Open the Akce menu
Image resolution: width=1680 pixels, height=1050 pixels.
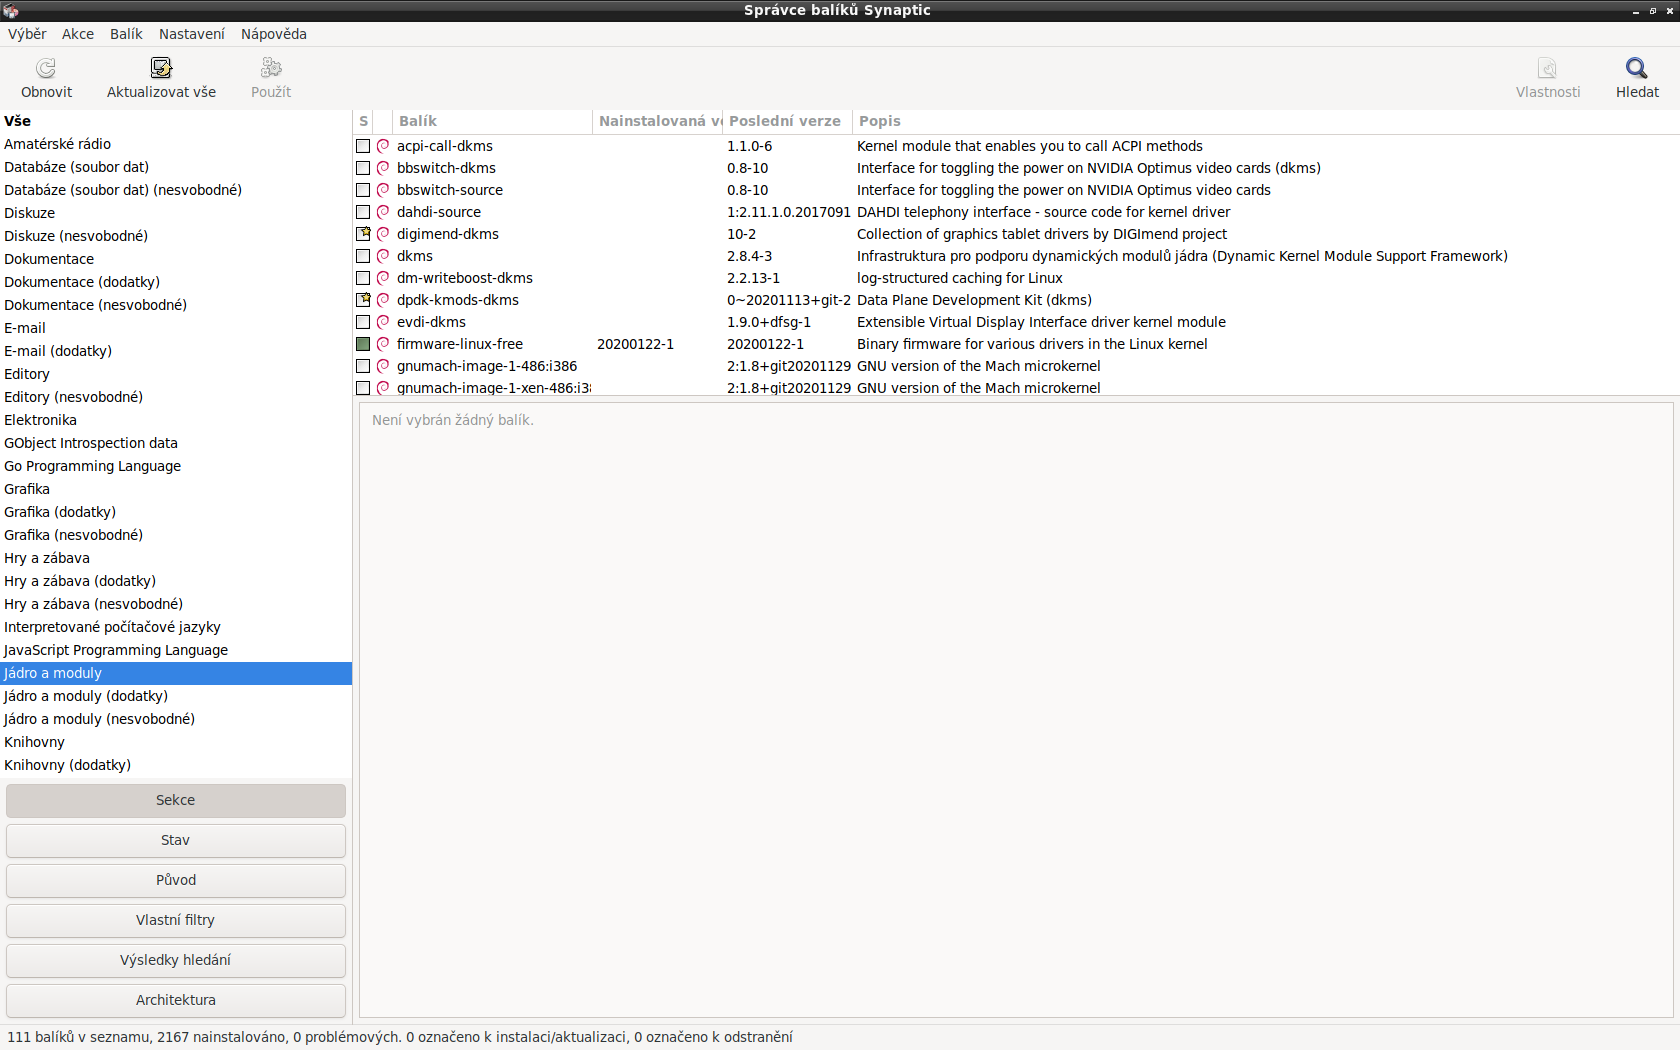pos(78,34)
